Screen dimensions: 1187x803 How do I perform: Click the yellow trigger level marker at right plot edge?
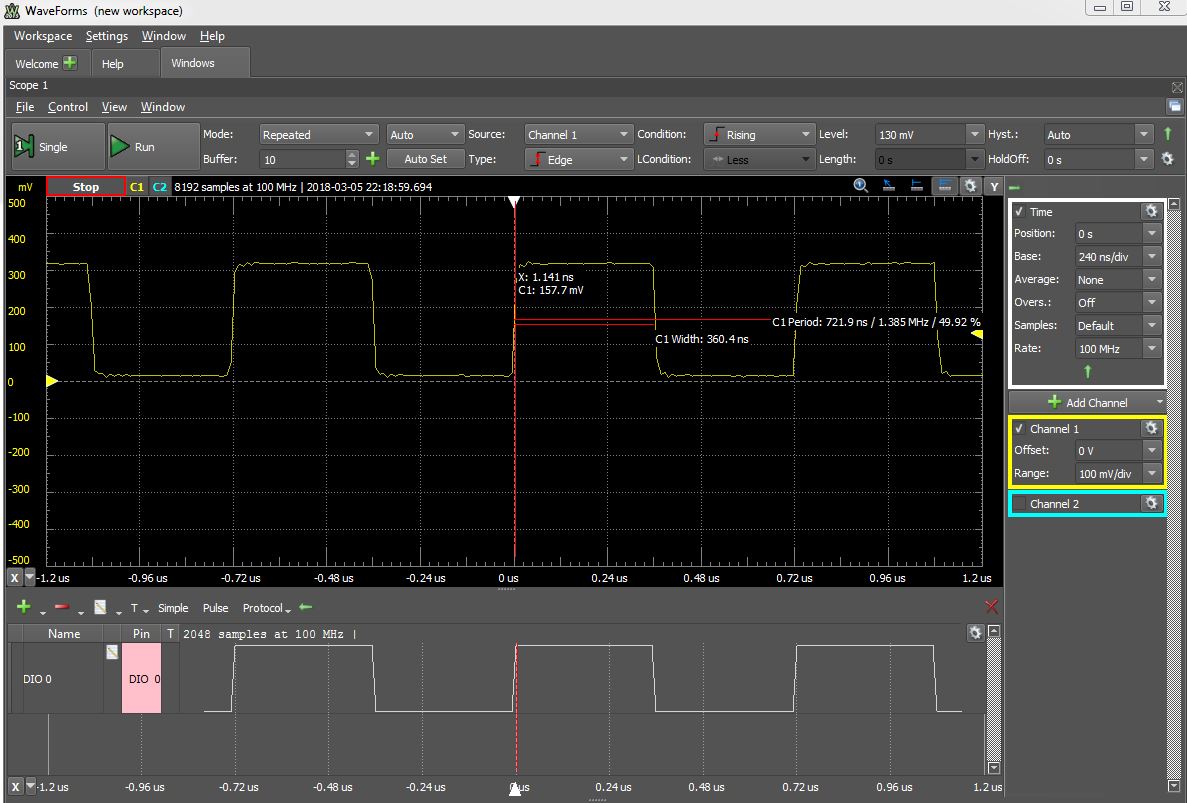[977, 334]
